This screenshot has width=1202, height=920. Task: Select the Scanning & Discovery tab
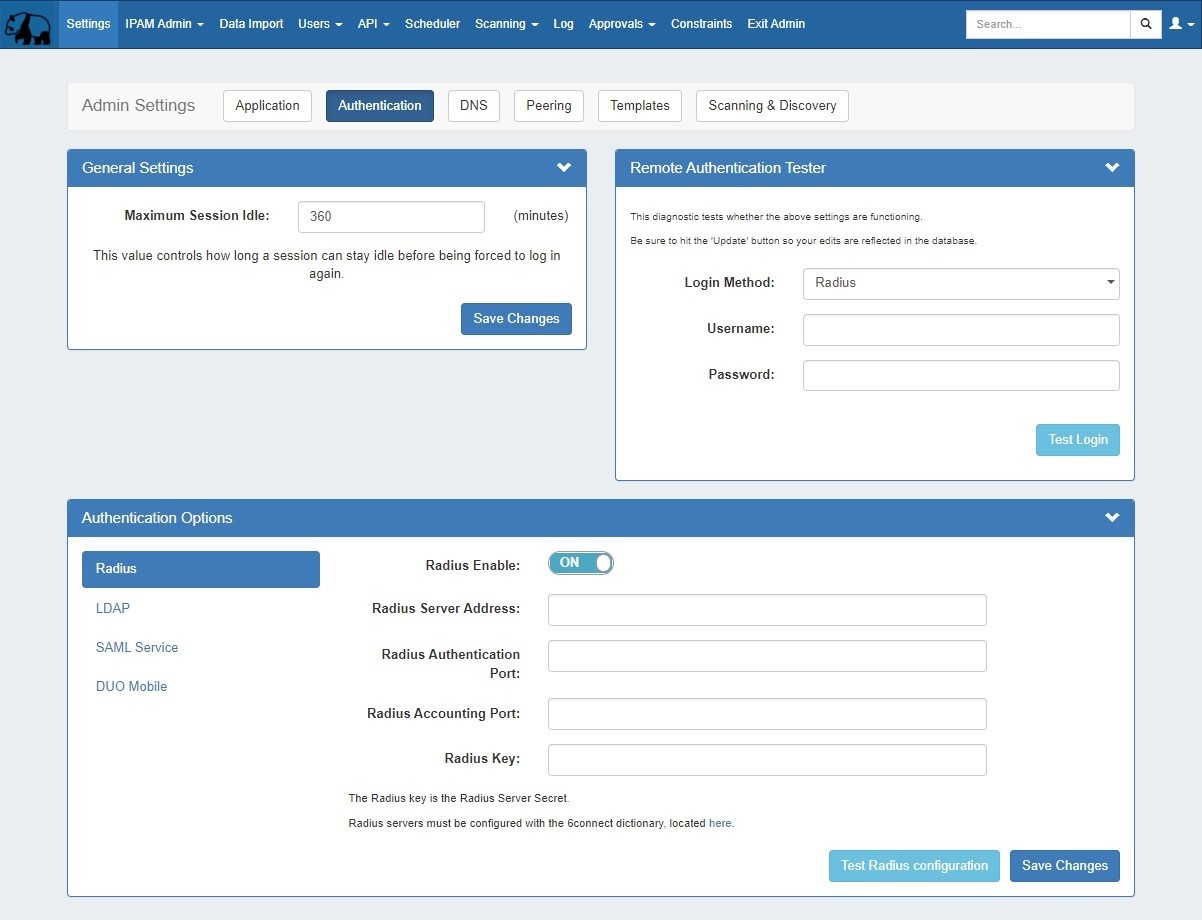click(x=772, y=106)
